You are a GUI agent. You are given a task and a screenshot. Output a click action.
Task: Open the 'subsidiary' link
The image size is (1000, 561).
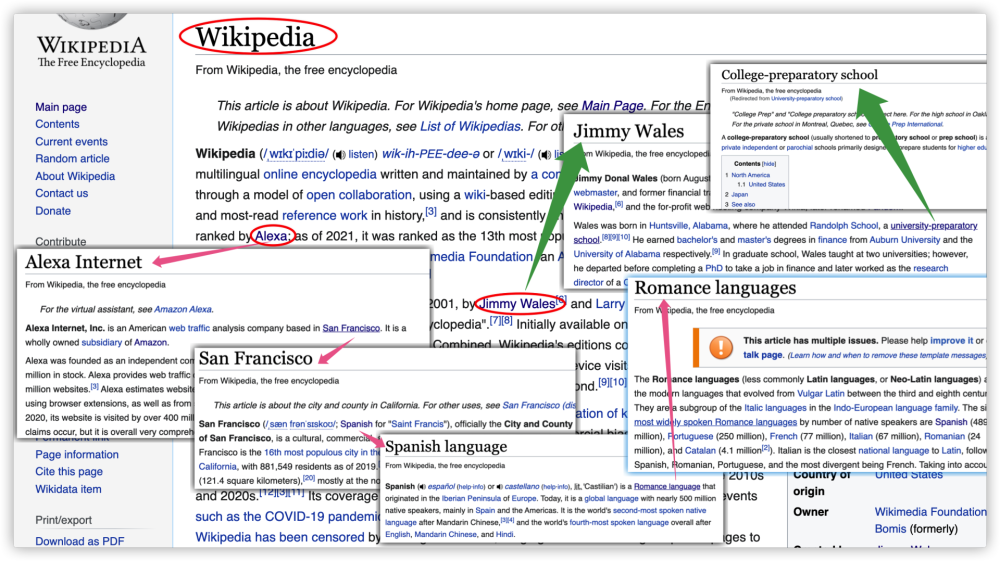(x=101, y=342)
